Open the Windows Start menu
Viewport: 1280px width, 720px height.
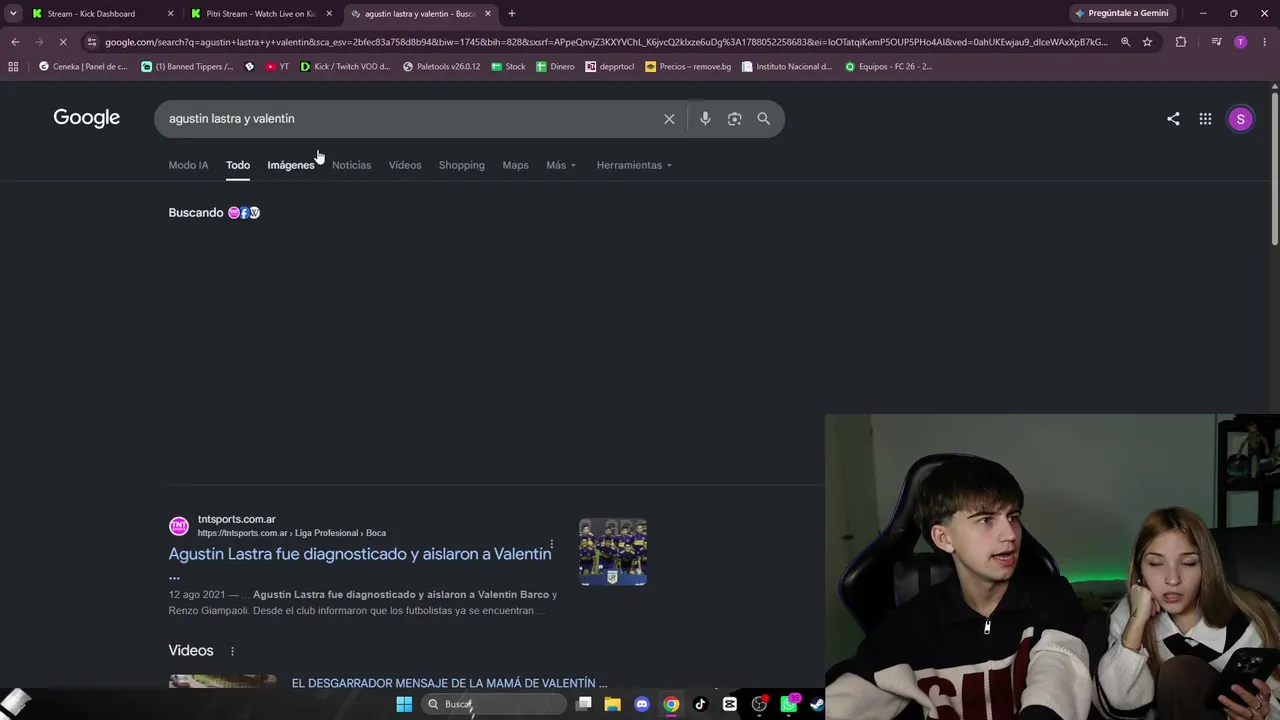pos(404,704)
